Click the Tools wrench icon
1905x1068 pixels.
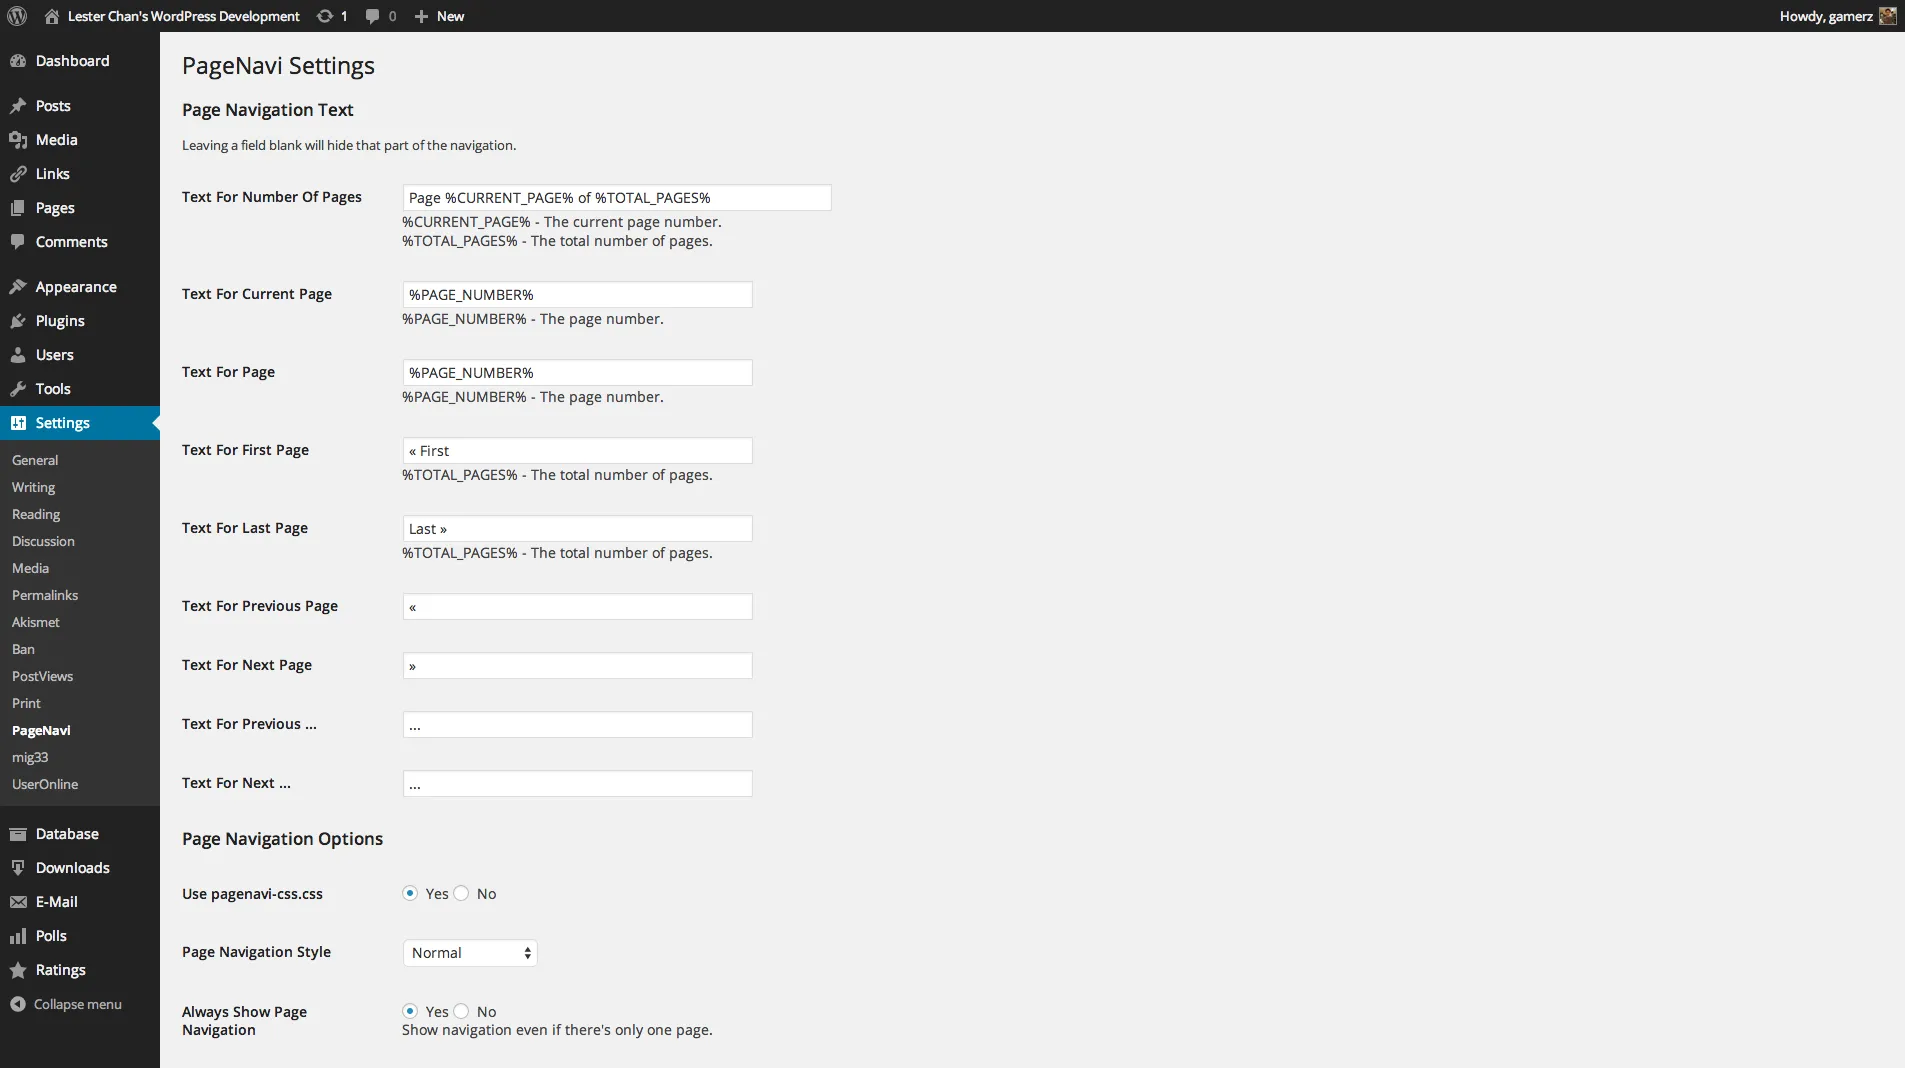(18, 389)
